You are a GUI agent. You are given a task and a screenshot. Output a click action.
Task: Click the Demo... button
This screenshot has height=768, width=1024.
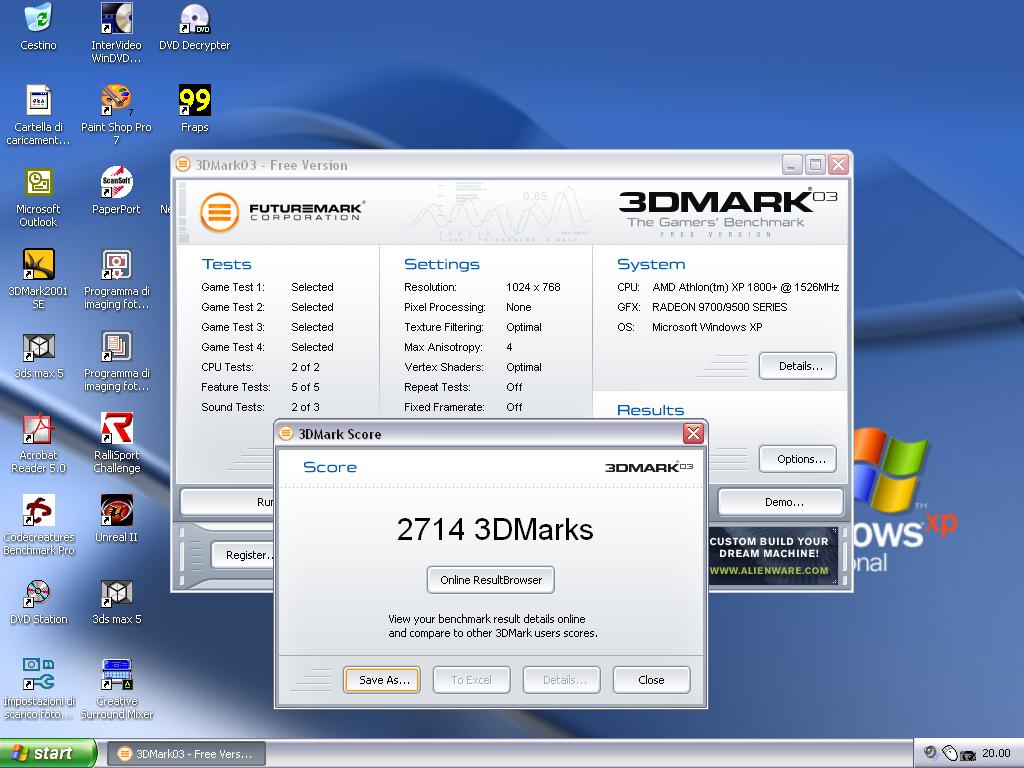click(x=781, y=502)
